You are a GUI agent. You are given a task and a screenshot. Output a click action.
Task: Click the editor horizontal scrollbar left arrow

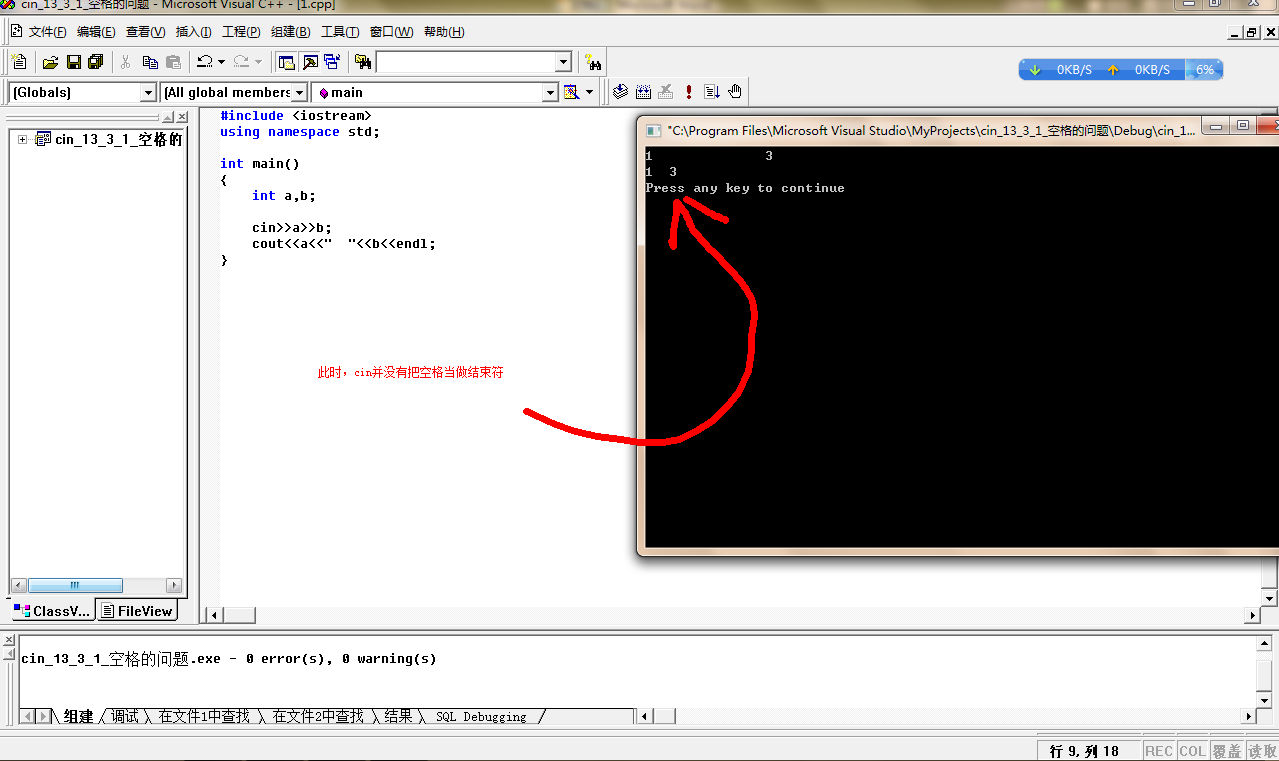click(x=212, y=615)
